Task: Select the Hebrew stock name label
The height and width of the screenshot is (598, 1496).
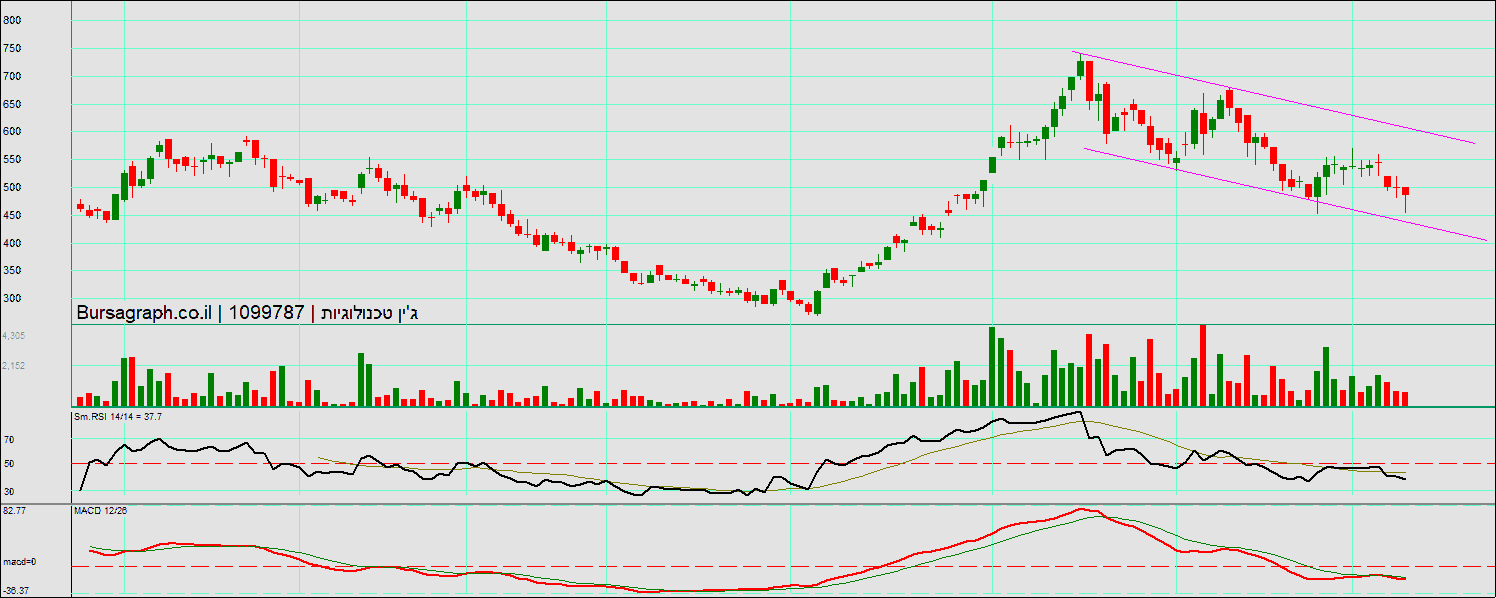Action: pos(367,313)
